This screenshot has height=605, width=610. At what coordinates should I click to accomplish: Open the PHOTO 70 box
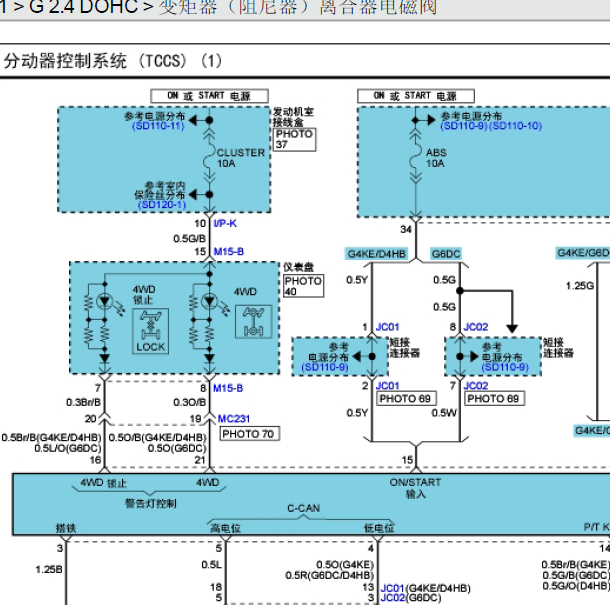(x=248, y=434)
